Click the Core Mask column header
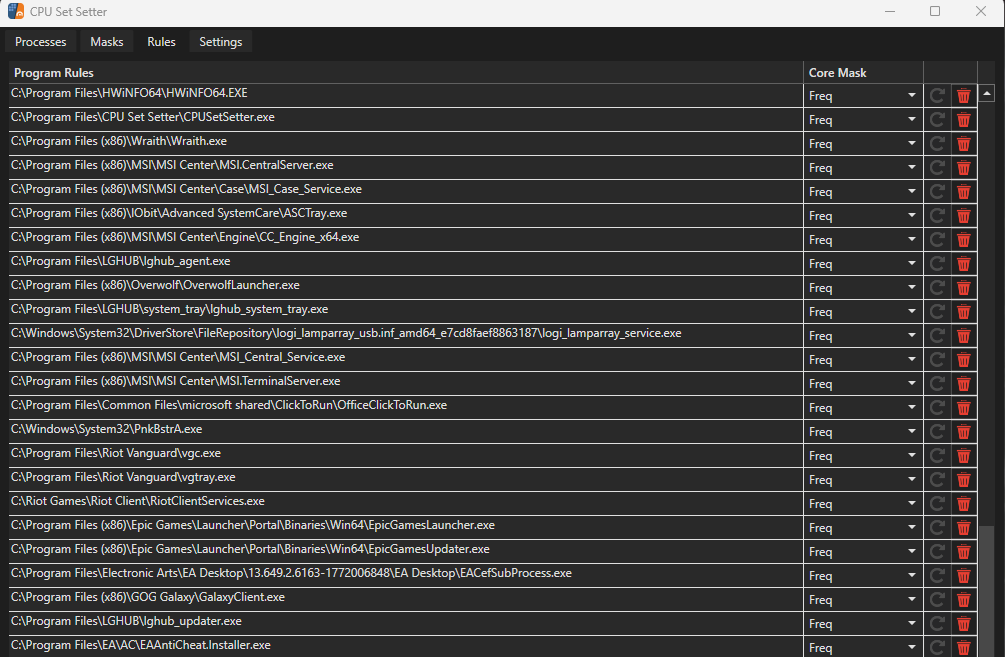This screenshot has height=657, width=1005. point(863,72)
